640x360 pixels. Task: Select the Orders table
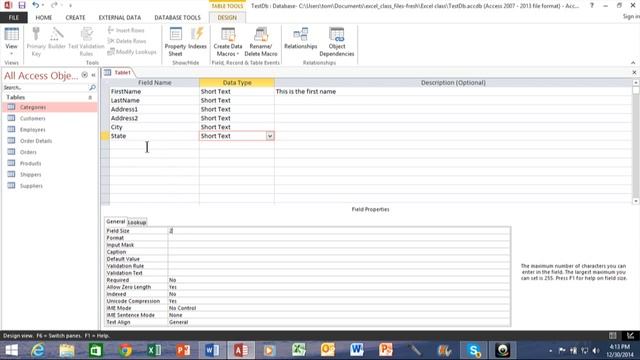click(x=50, y=152)
